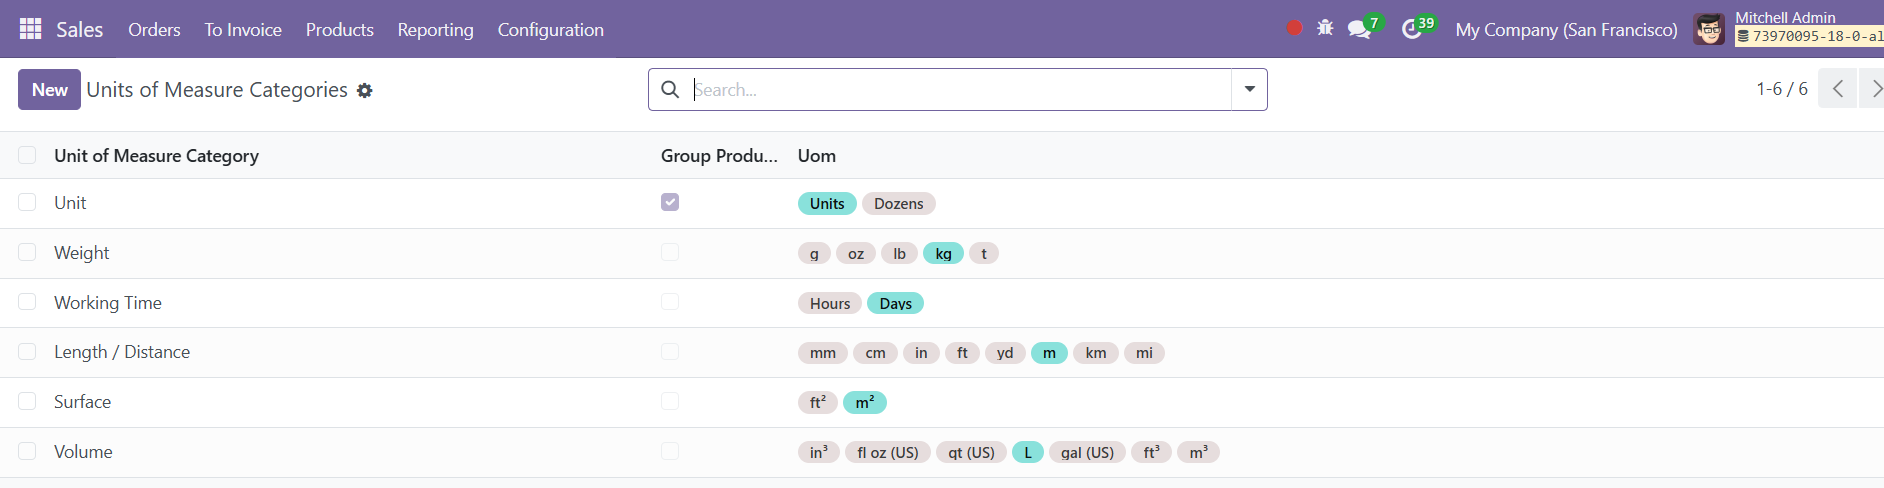Check the select-all header checkbox
This screenshot has height=488, width=1884.
tap(27, 155)
